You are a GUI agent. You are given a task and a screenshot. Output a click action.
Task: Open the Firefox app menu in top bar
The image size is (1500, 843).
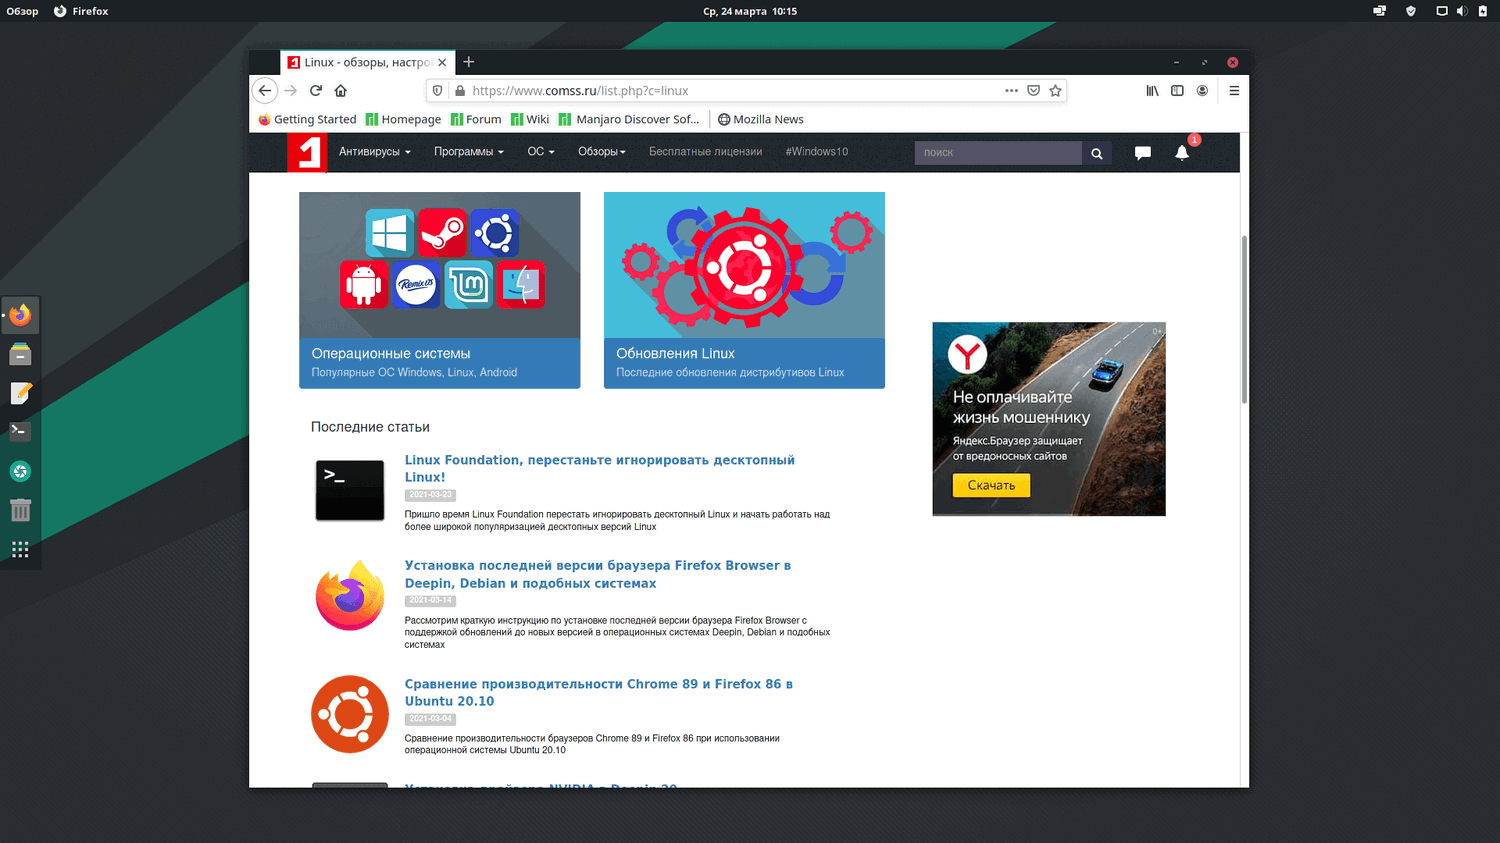(x=81, y=11)
